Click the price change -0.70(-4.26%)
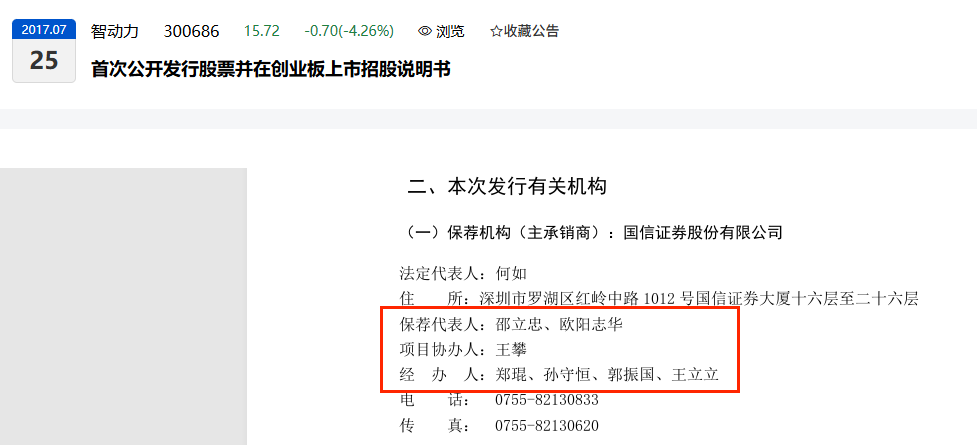 coord(349,31)
